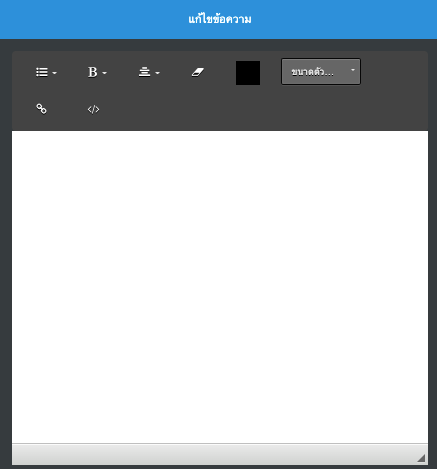The height and width of the screenshot is (469, 437).
Task: Expand the ขนาดตัว... font size dropdown
Action: pos(321,72)
